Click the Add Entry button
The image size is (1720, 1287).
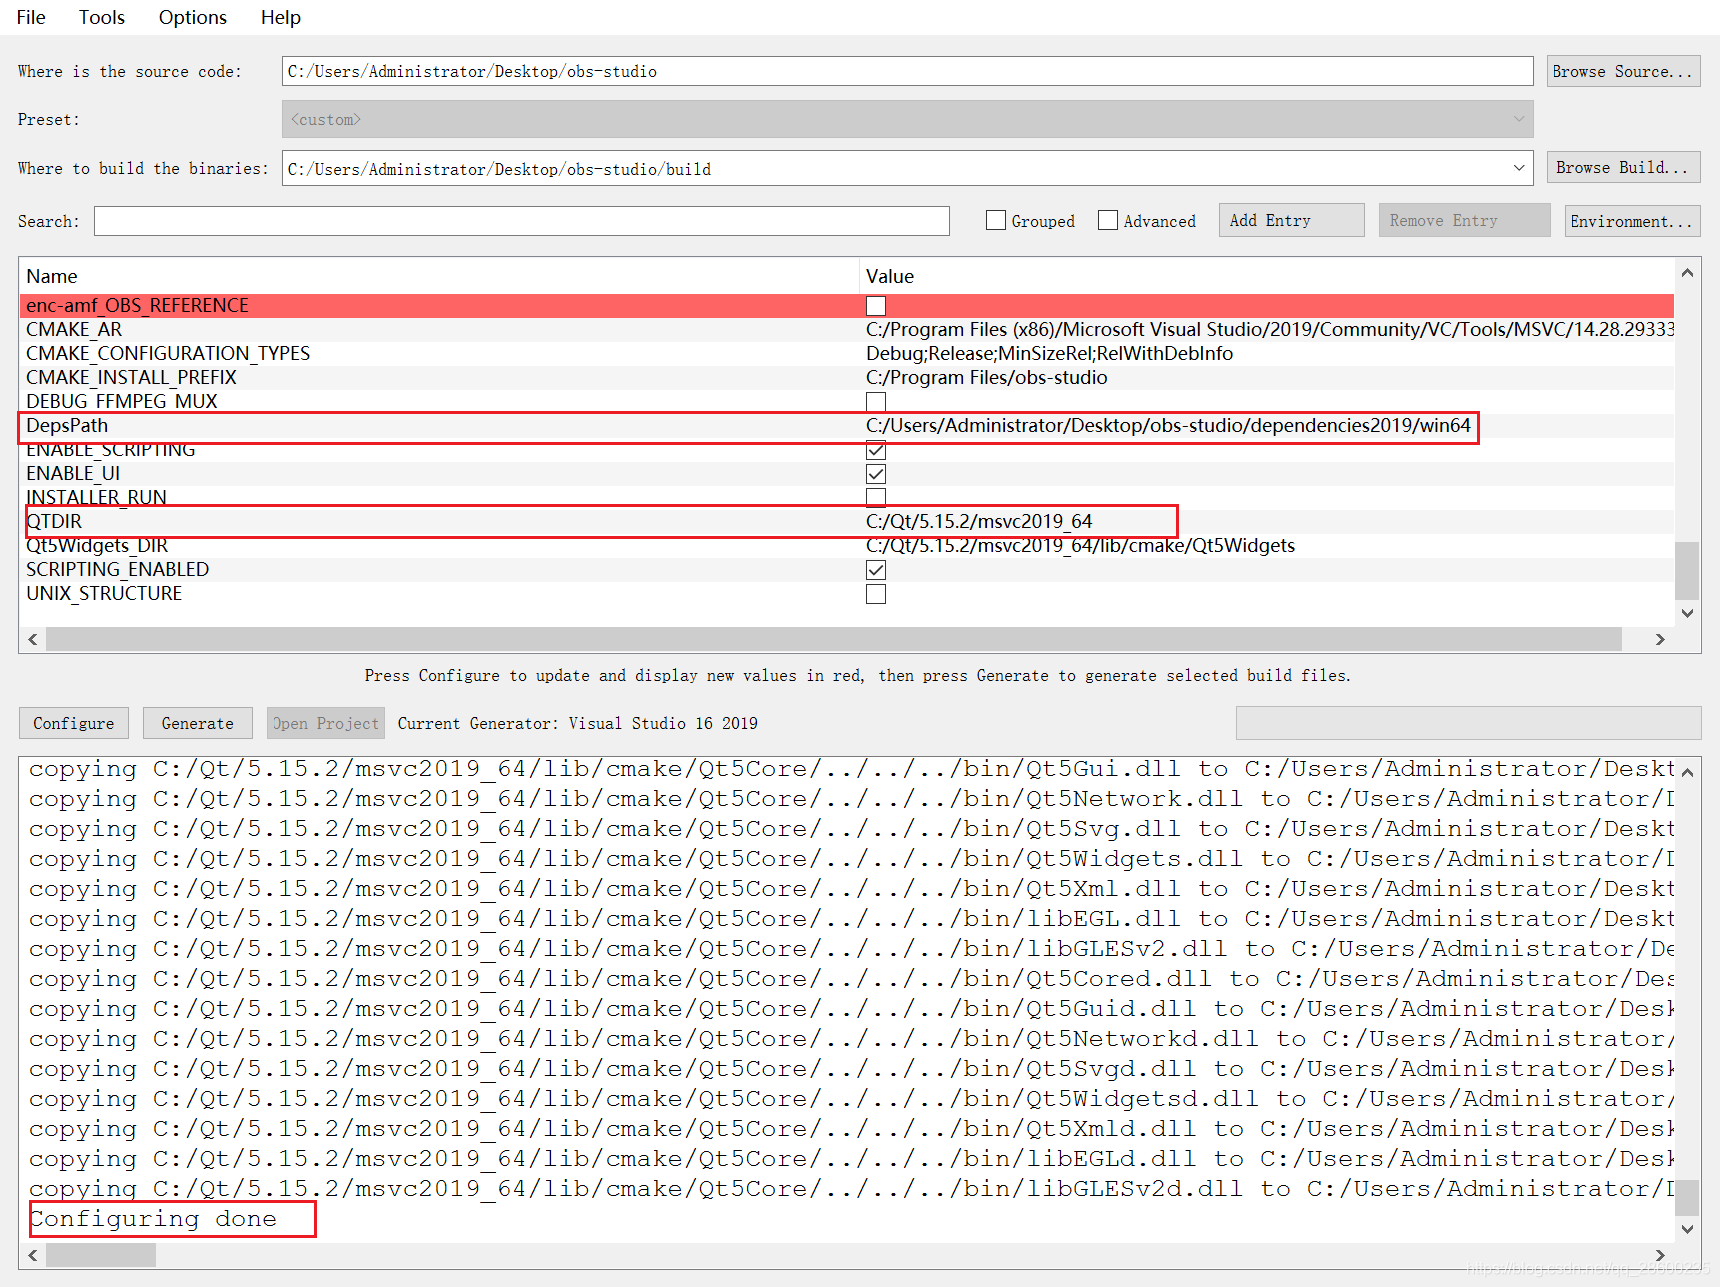click(x=1291, y=220)
